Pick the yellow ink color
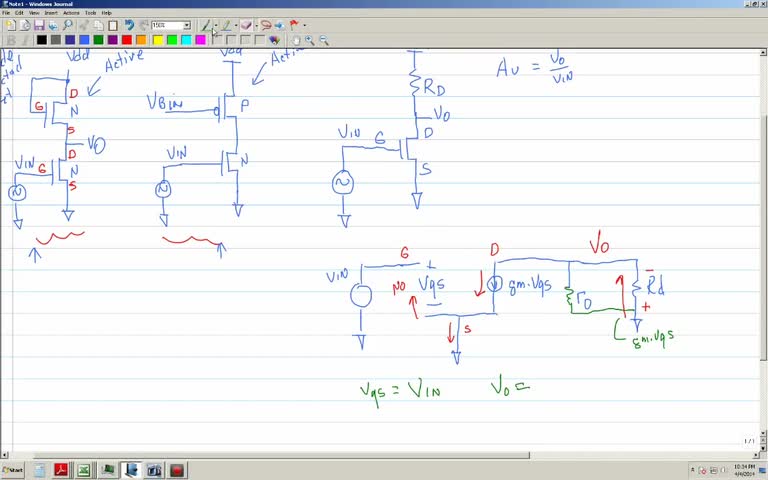Screen dimensions: 768x480 (158, 40)
